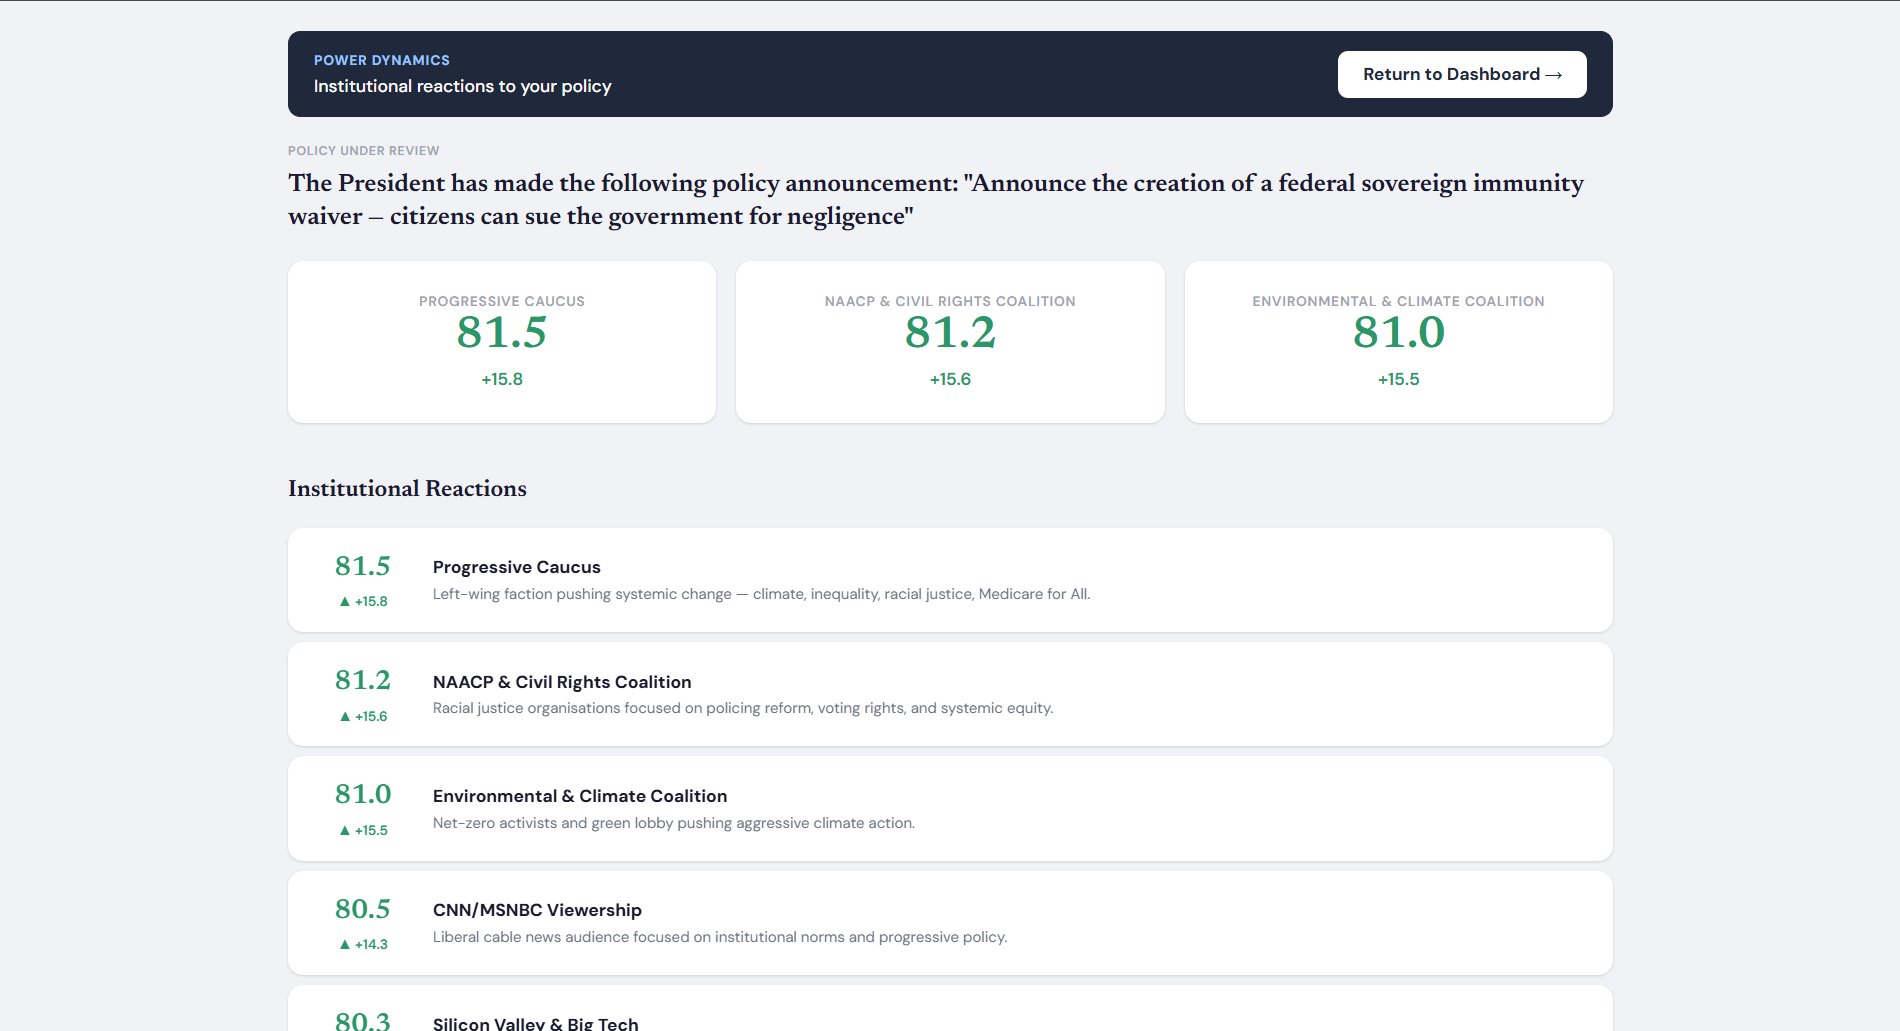Image resolution: width=1900 pixels, height=1031 pixels.
Task: Select the Progressive Caucus summary card
Action: (501, 341)
